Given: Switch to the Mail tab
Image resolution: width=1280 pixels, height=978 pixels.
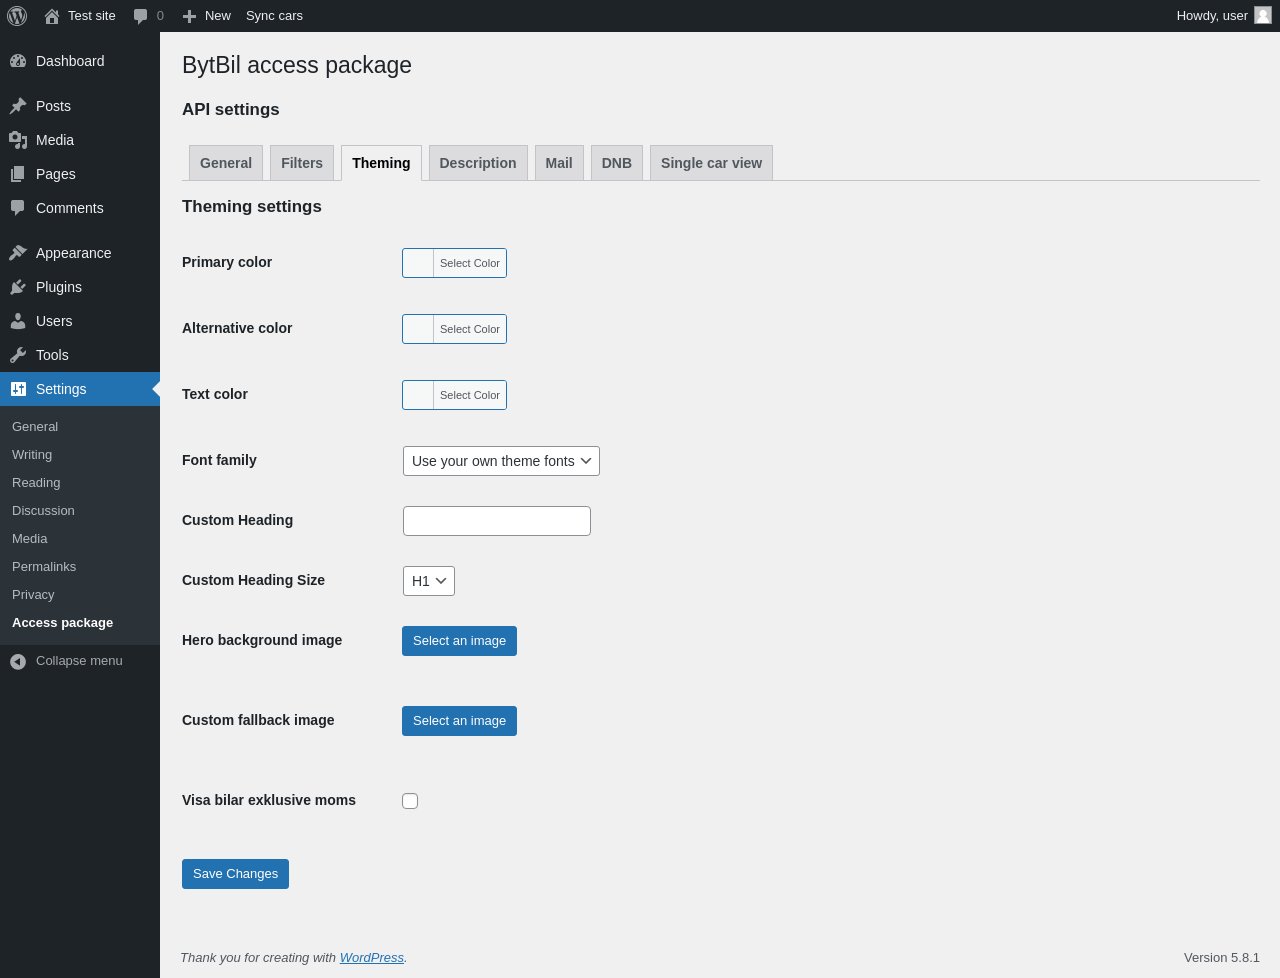Looking at the screenshot, I should tap(559, 163).
